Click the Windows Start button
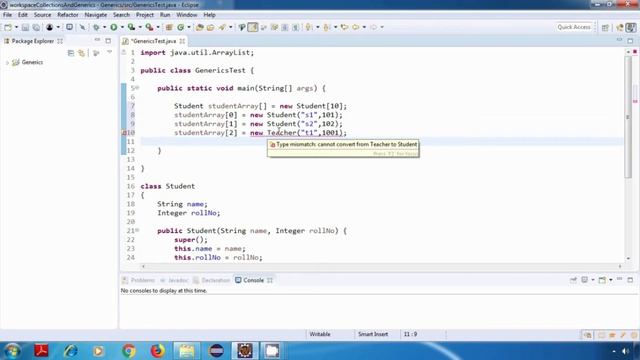This screenshot has height=360, width=640. [x=12, y=351]
